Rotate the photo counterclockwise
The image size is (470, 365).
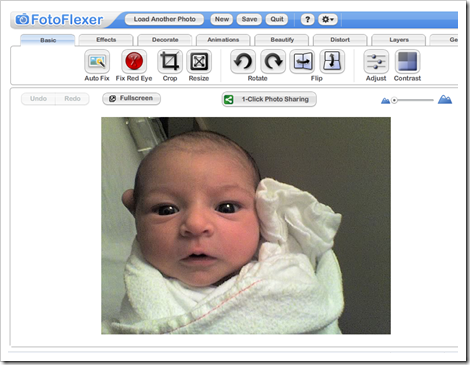[x=243, y=61]
